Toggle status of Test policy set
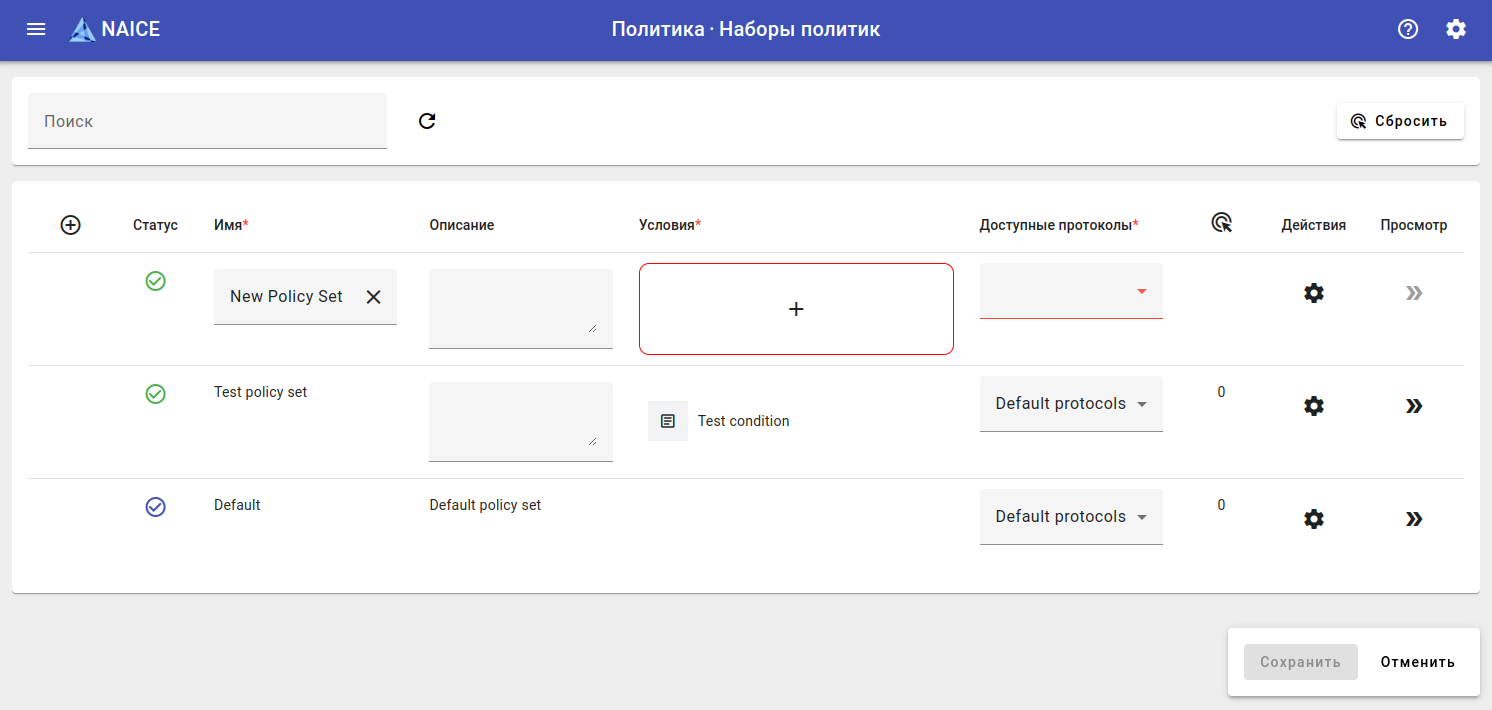The image size is (1492, 710). [155, 394]
